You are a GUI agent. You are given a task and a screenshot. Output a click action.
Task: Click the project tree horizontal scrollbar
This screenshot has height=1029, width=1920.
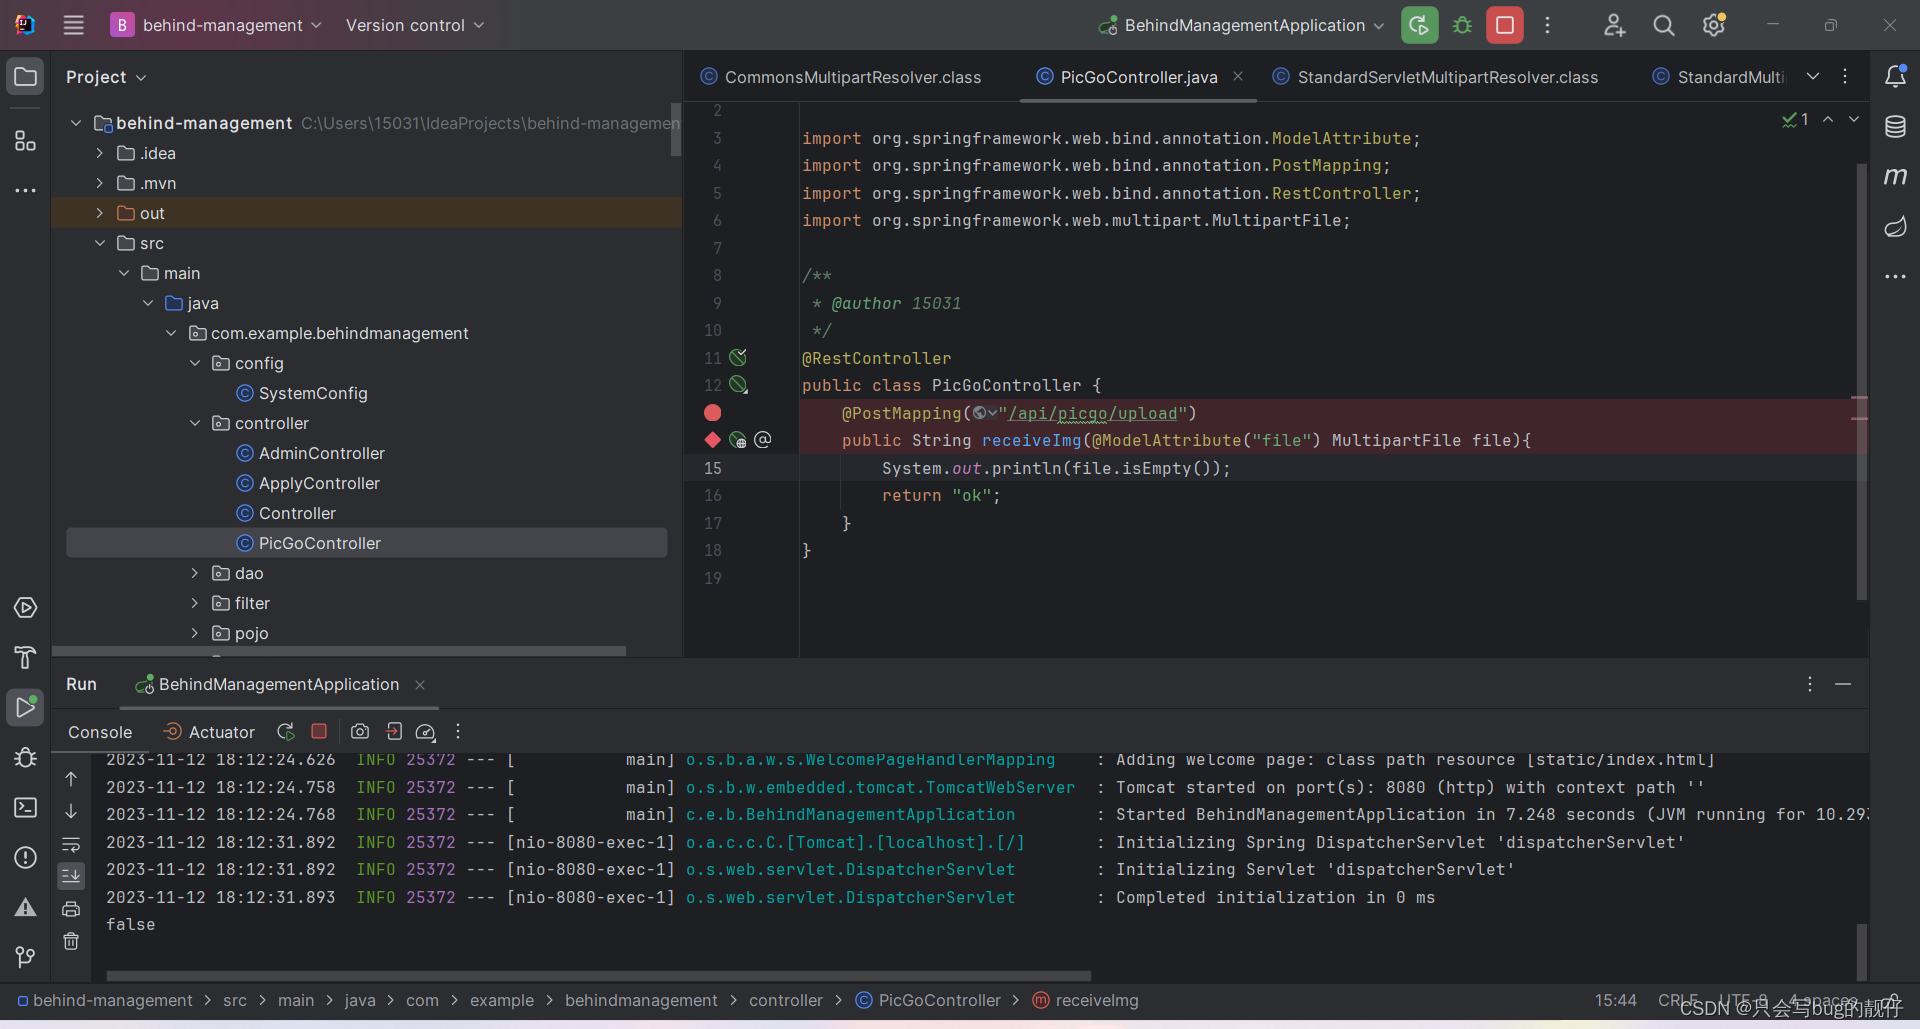[x=339, y=650]
